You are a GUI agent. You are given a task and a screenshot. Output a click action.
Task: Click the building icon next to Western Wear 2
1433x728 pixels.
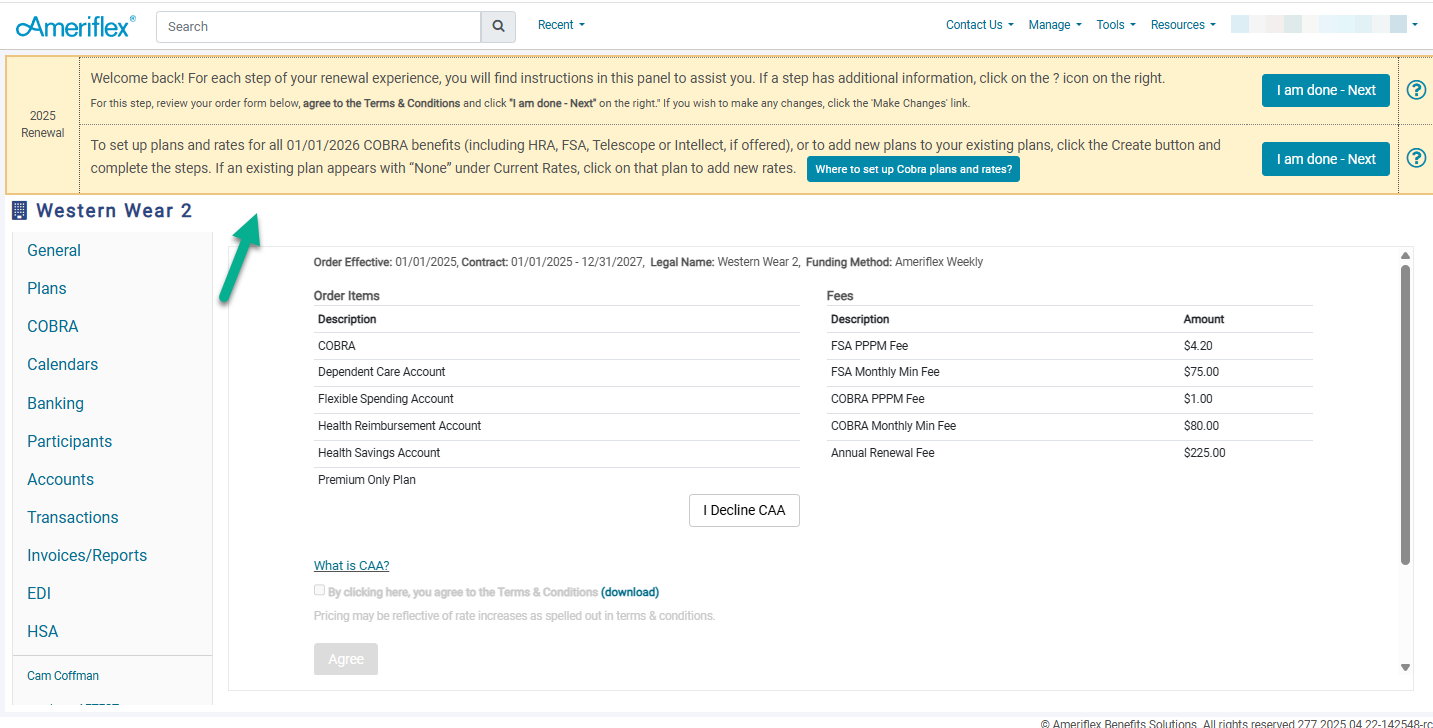point(19,211)
